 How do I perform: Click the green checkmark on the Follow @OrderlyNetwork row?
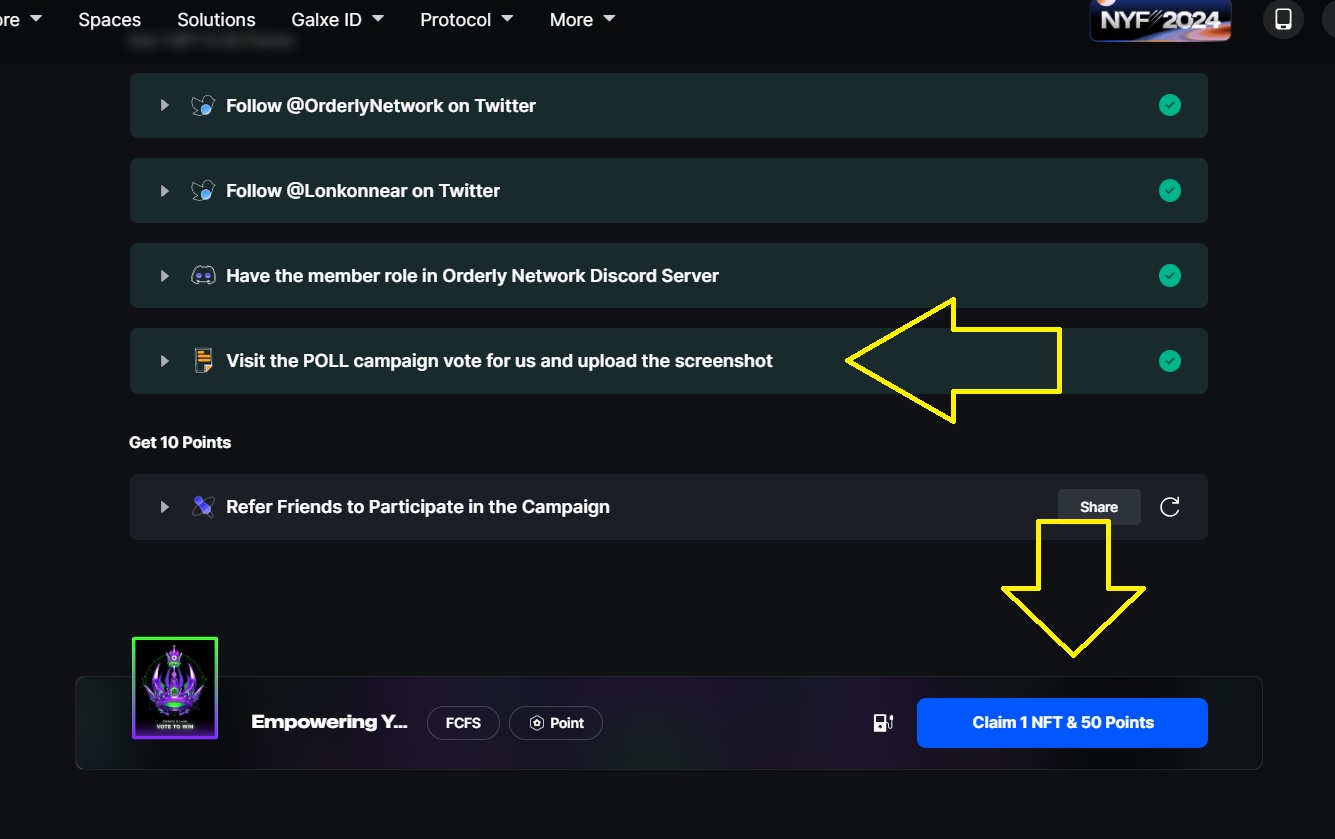pyautogui.click(x=1169, y=105)
